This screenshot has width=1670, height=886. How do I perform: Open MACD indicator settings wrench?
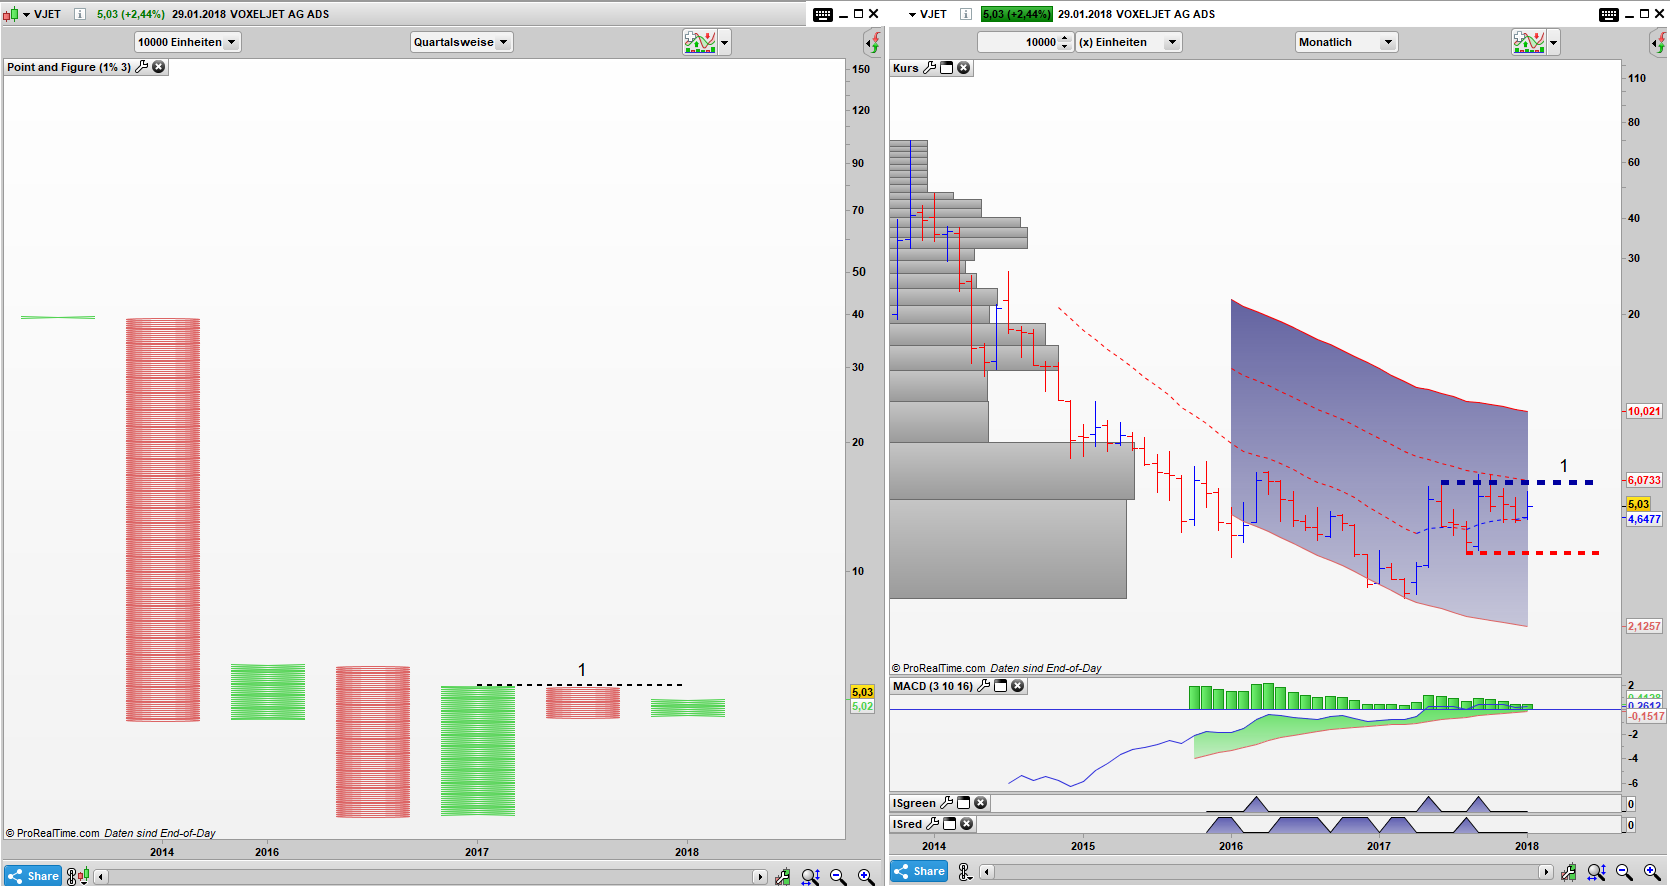[x=984, y=686]
